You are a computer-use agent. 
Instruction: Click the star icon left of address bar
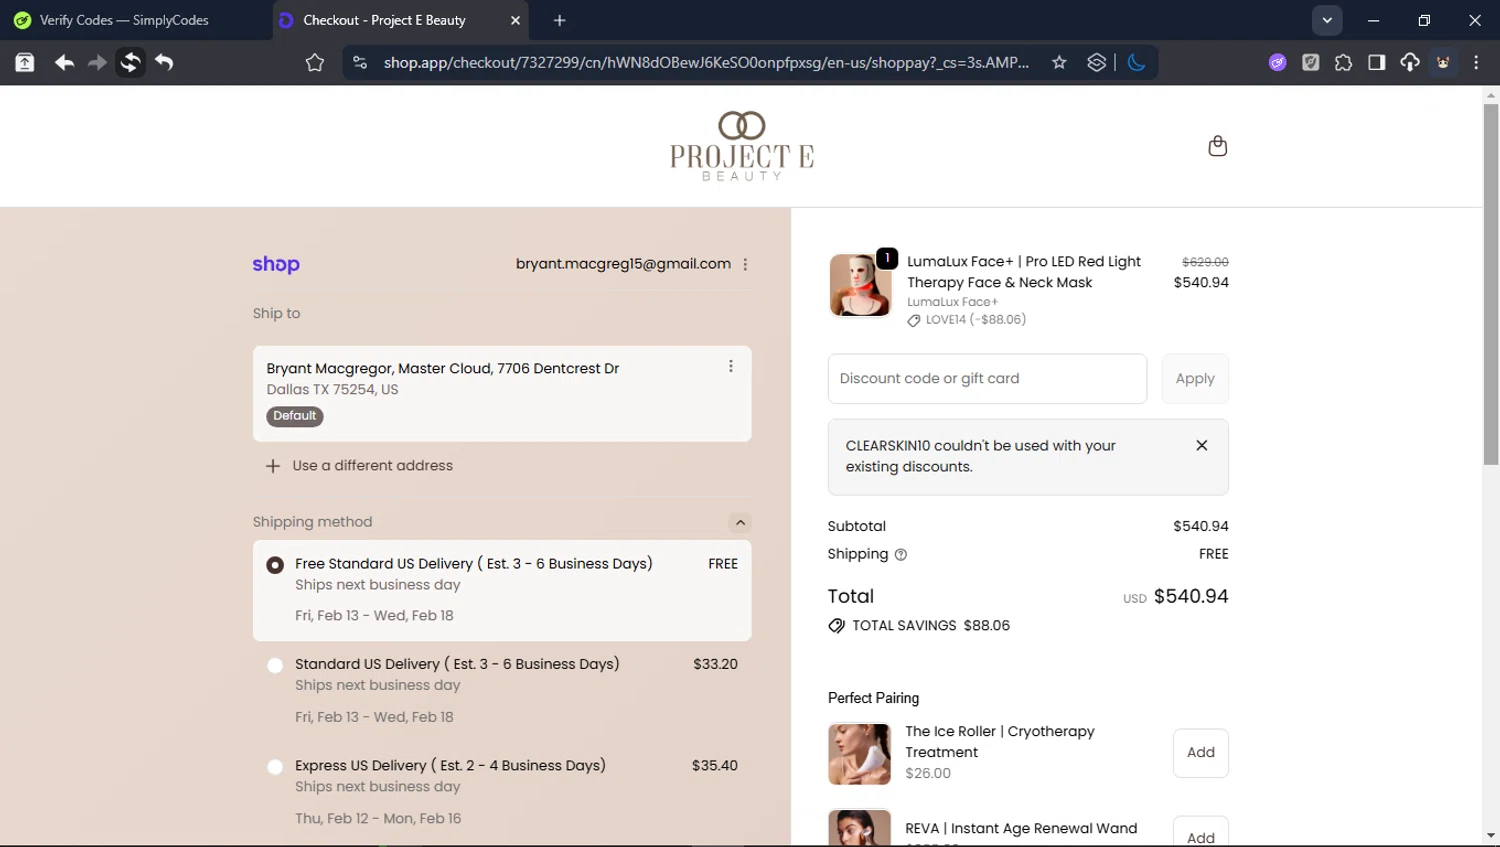pos(315,63)
